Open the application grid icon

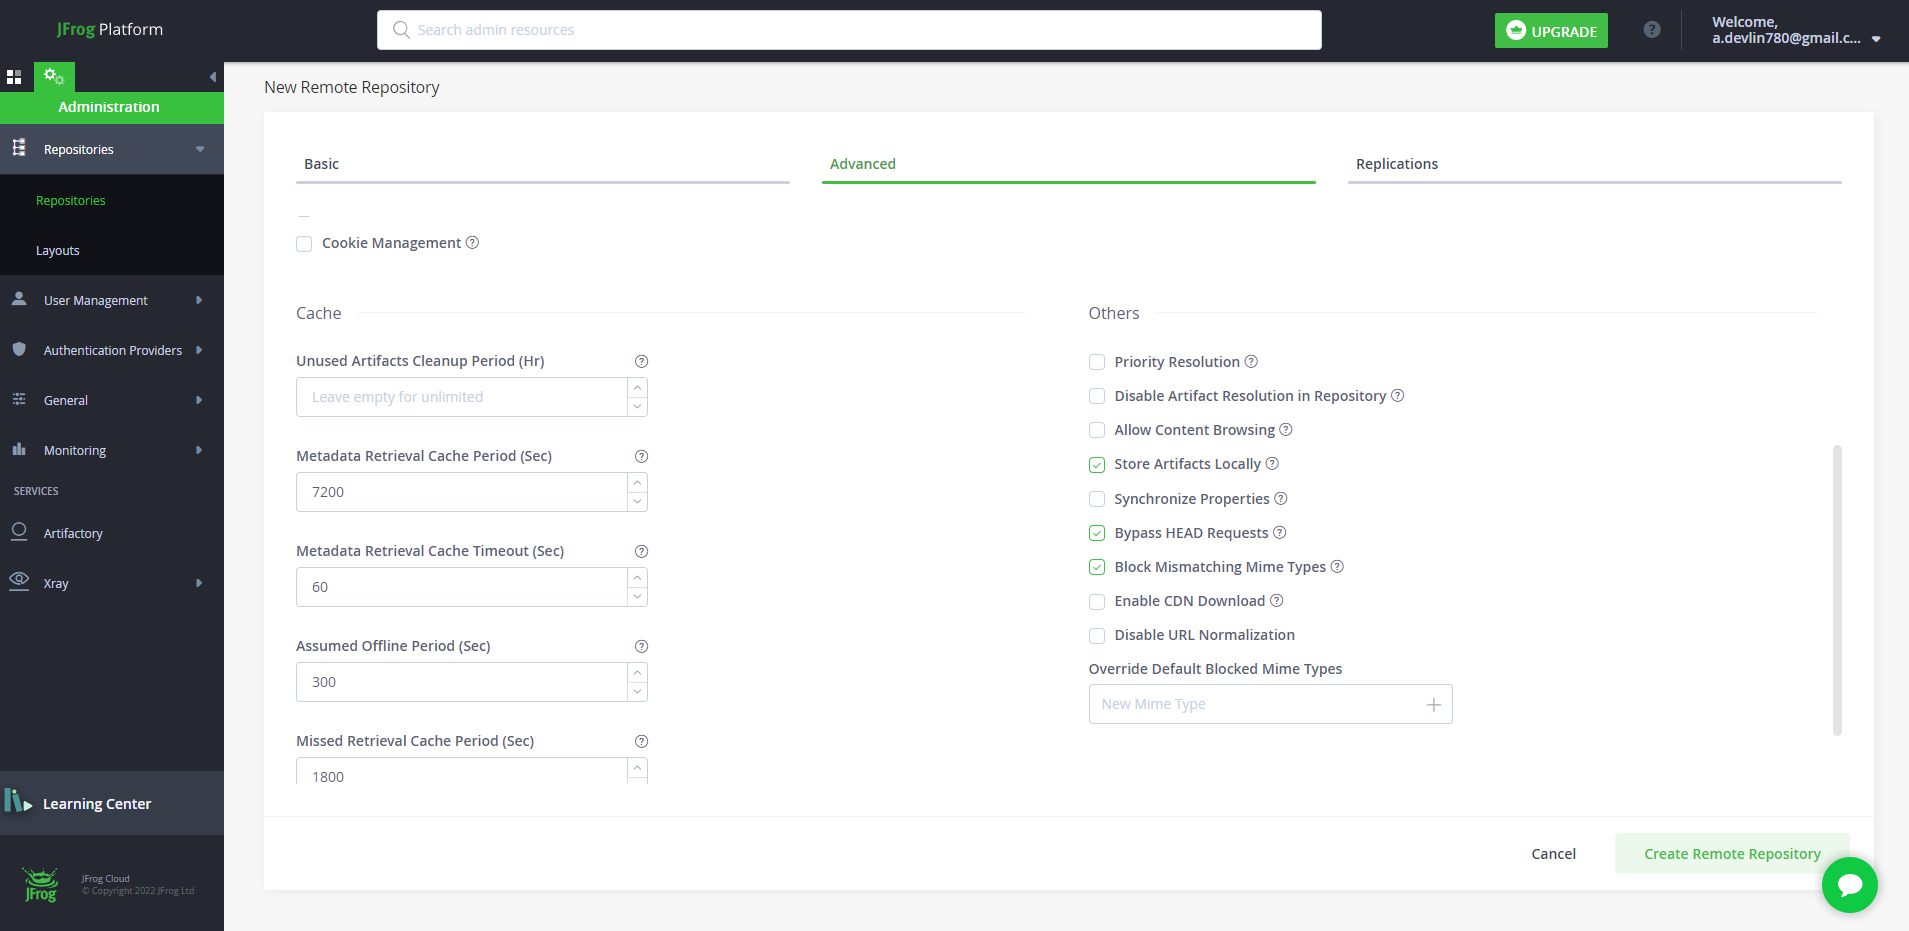[x=14, y=77]
